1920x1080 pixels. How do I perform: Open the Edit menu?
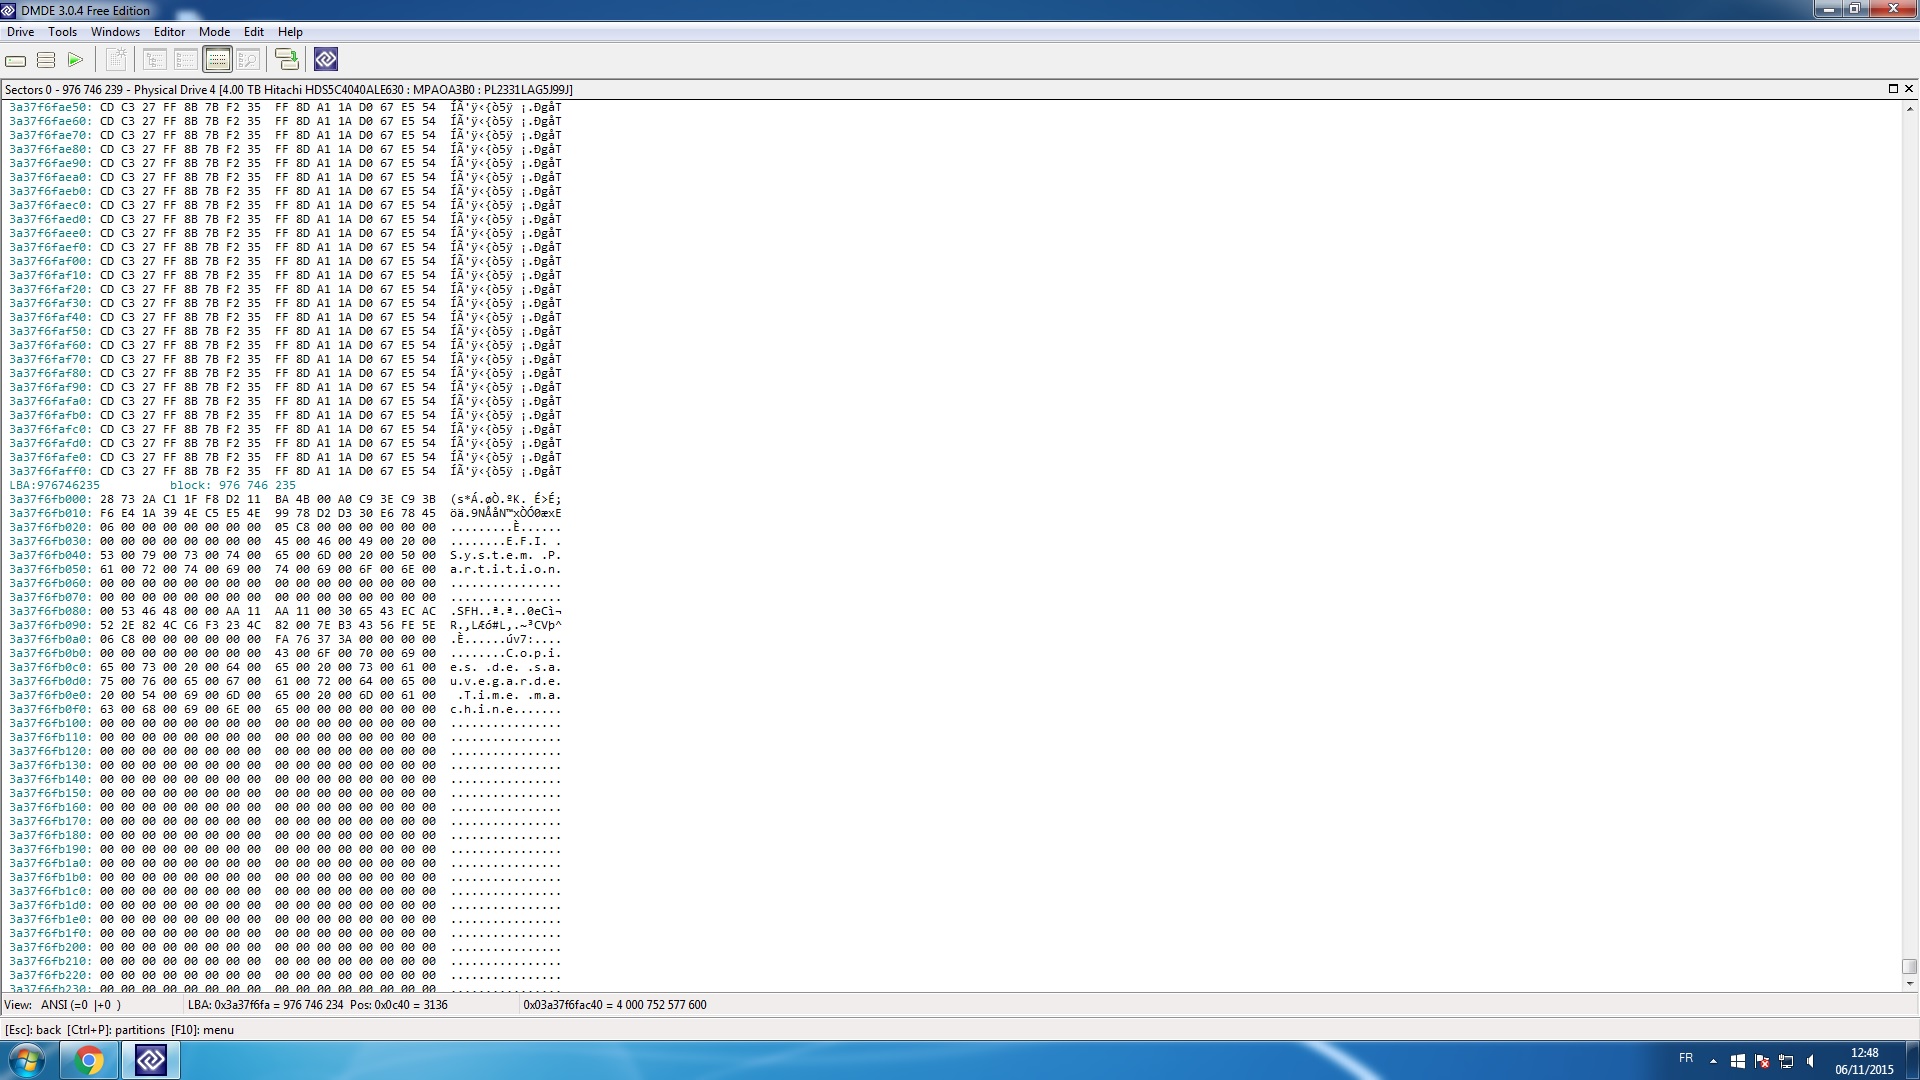point(254,32)
